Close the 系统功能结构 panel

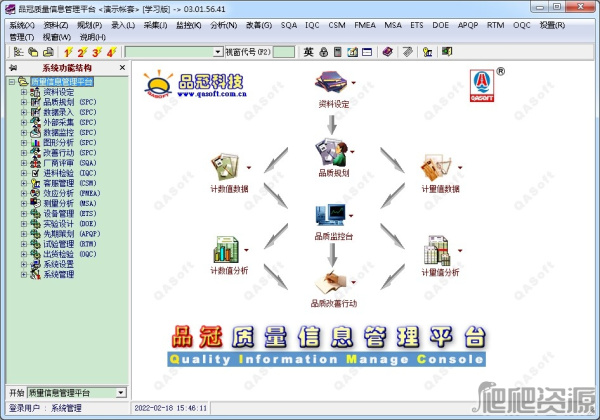coord(122,68)
